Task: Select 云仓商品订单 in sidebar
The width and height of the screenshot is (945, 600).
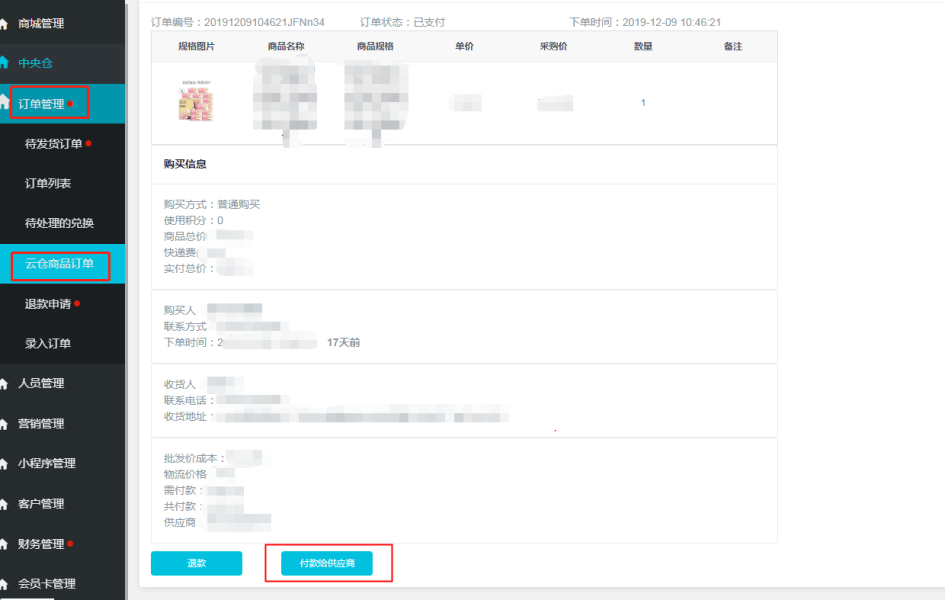Action: (x=59, y=264)
